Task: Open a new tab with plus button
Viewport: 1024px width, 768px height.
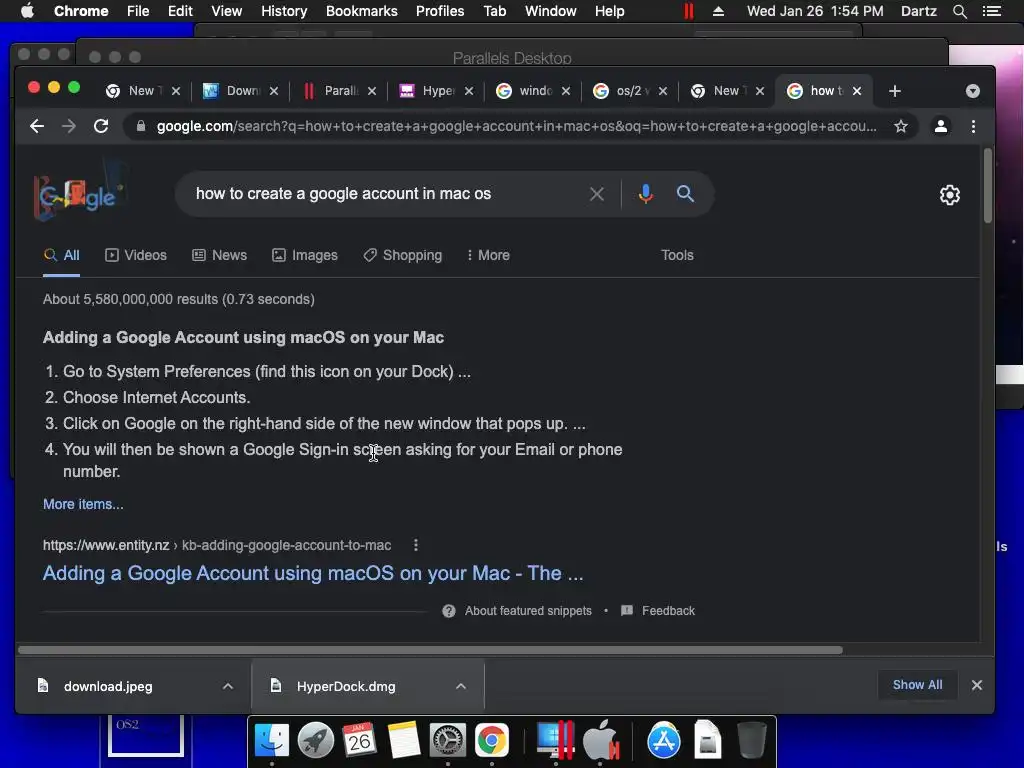Action: tap(895, 91)
